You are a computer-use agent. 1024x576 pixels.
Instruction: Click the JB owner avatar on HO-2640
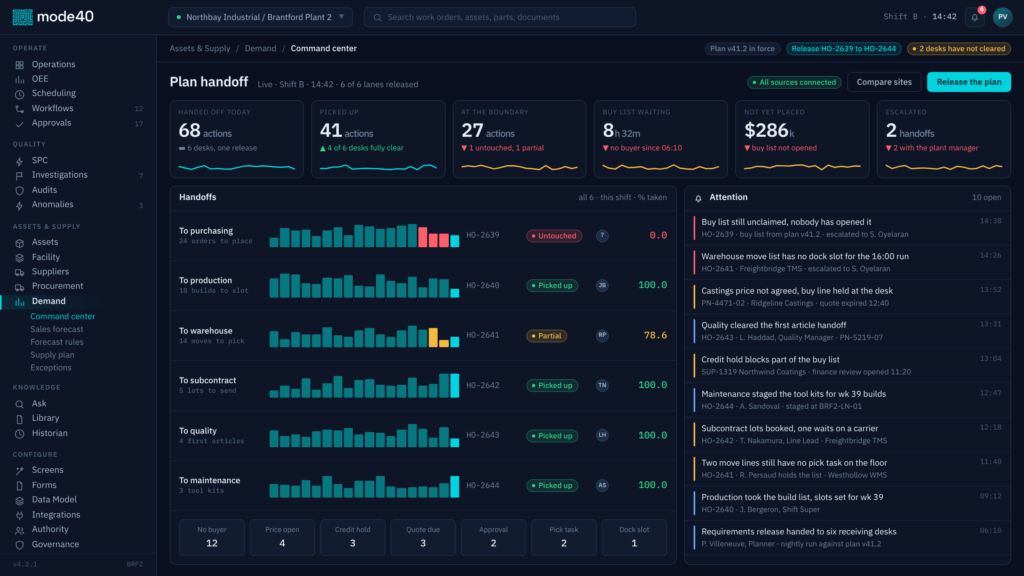(602, 285)
